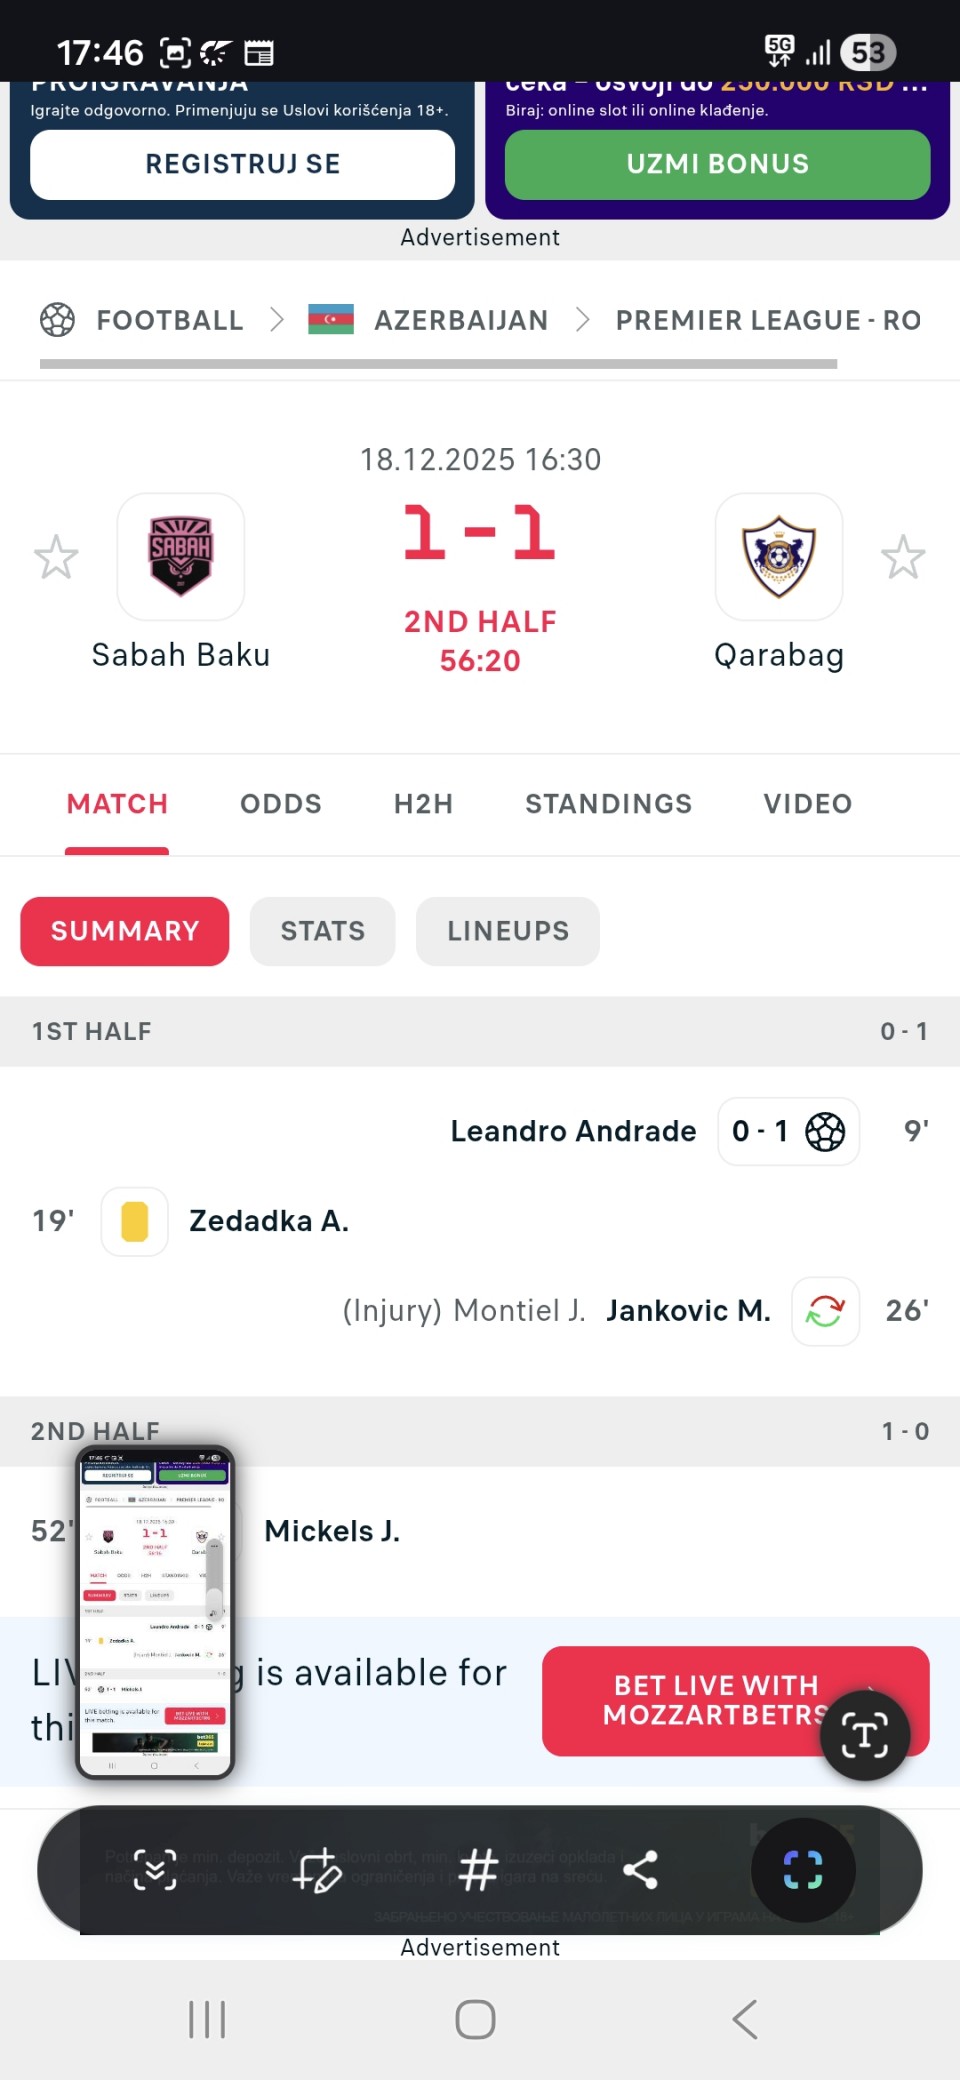Expand chevron after AZERBAIJAN breadcrumb
The width and height of the screenshot is (960, 2080).
pyautogui.click(x=583, y=320)
